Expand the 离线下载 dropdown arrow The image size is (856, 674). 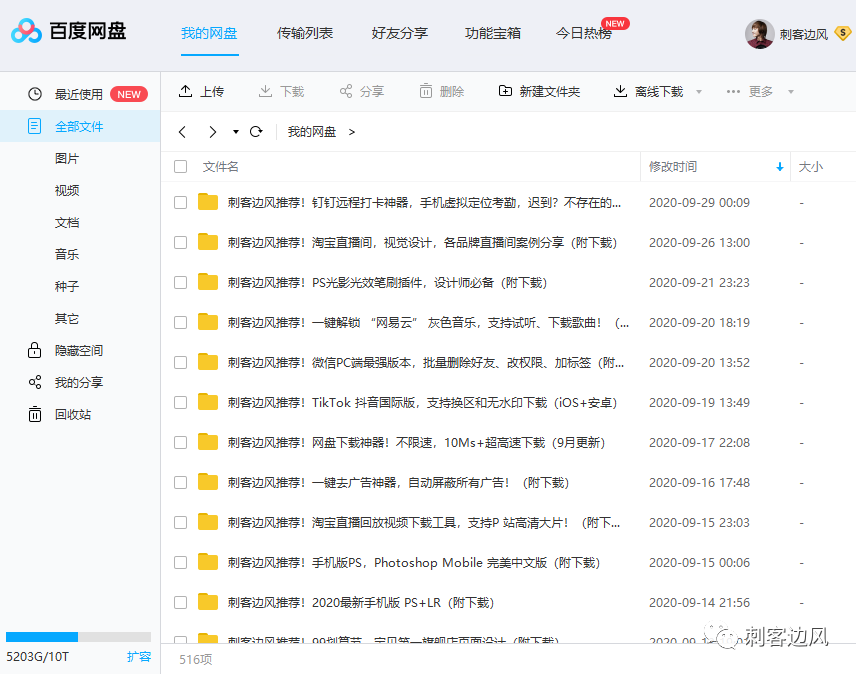point(699,92)
